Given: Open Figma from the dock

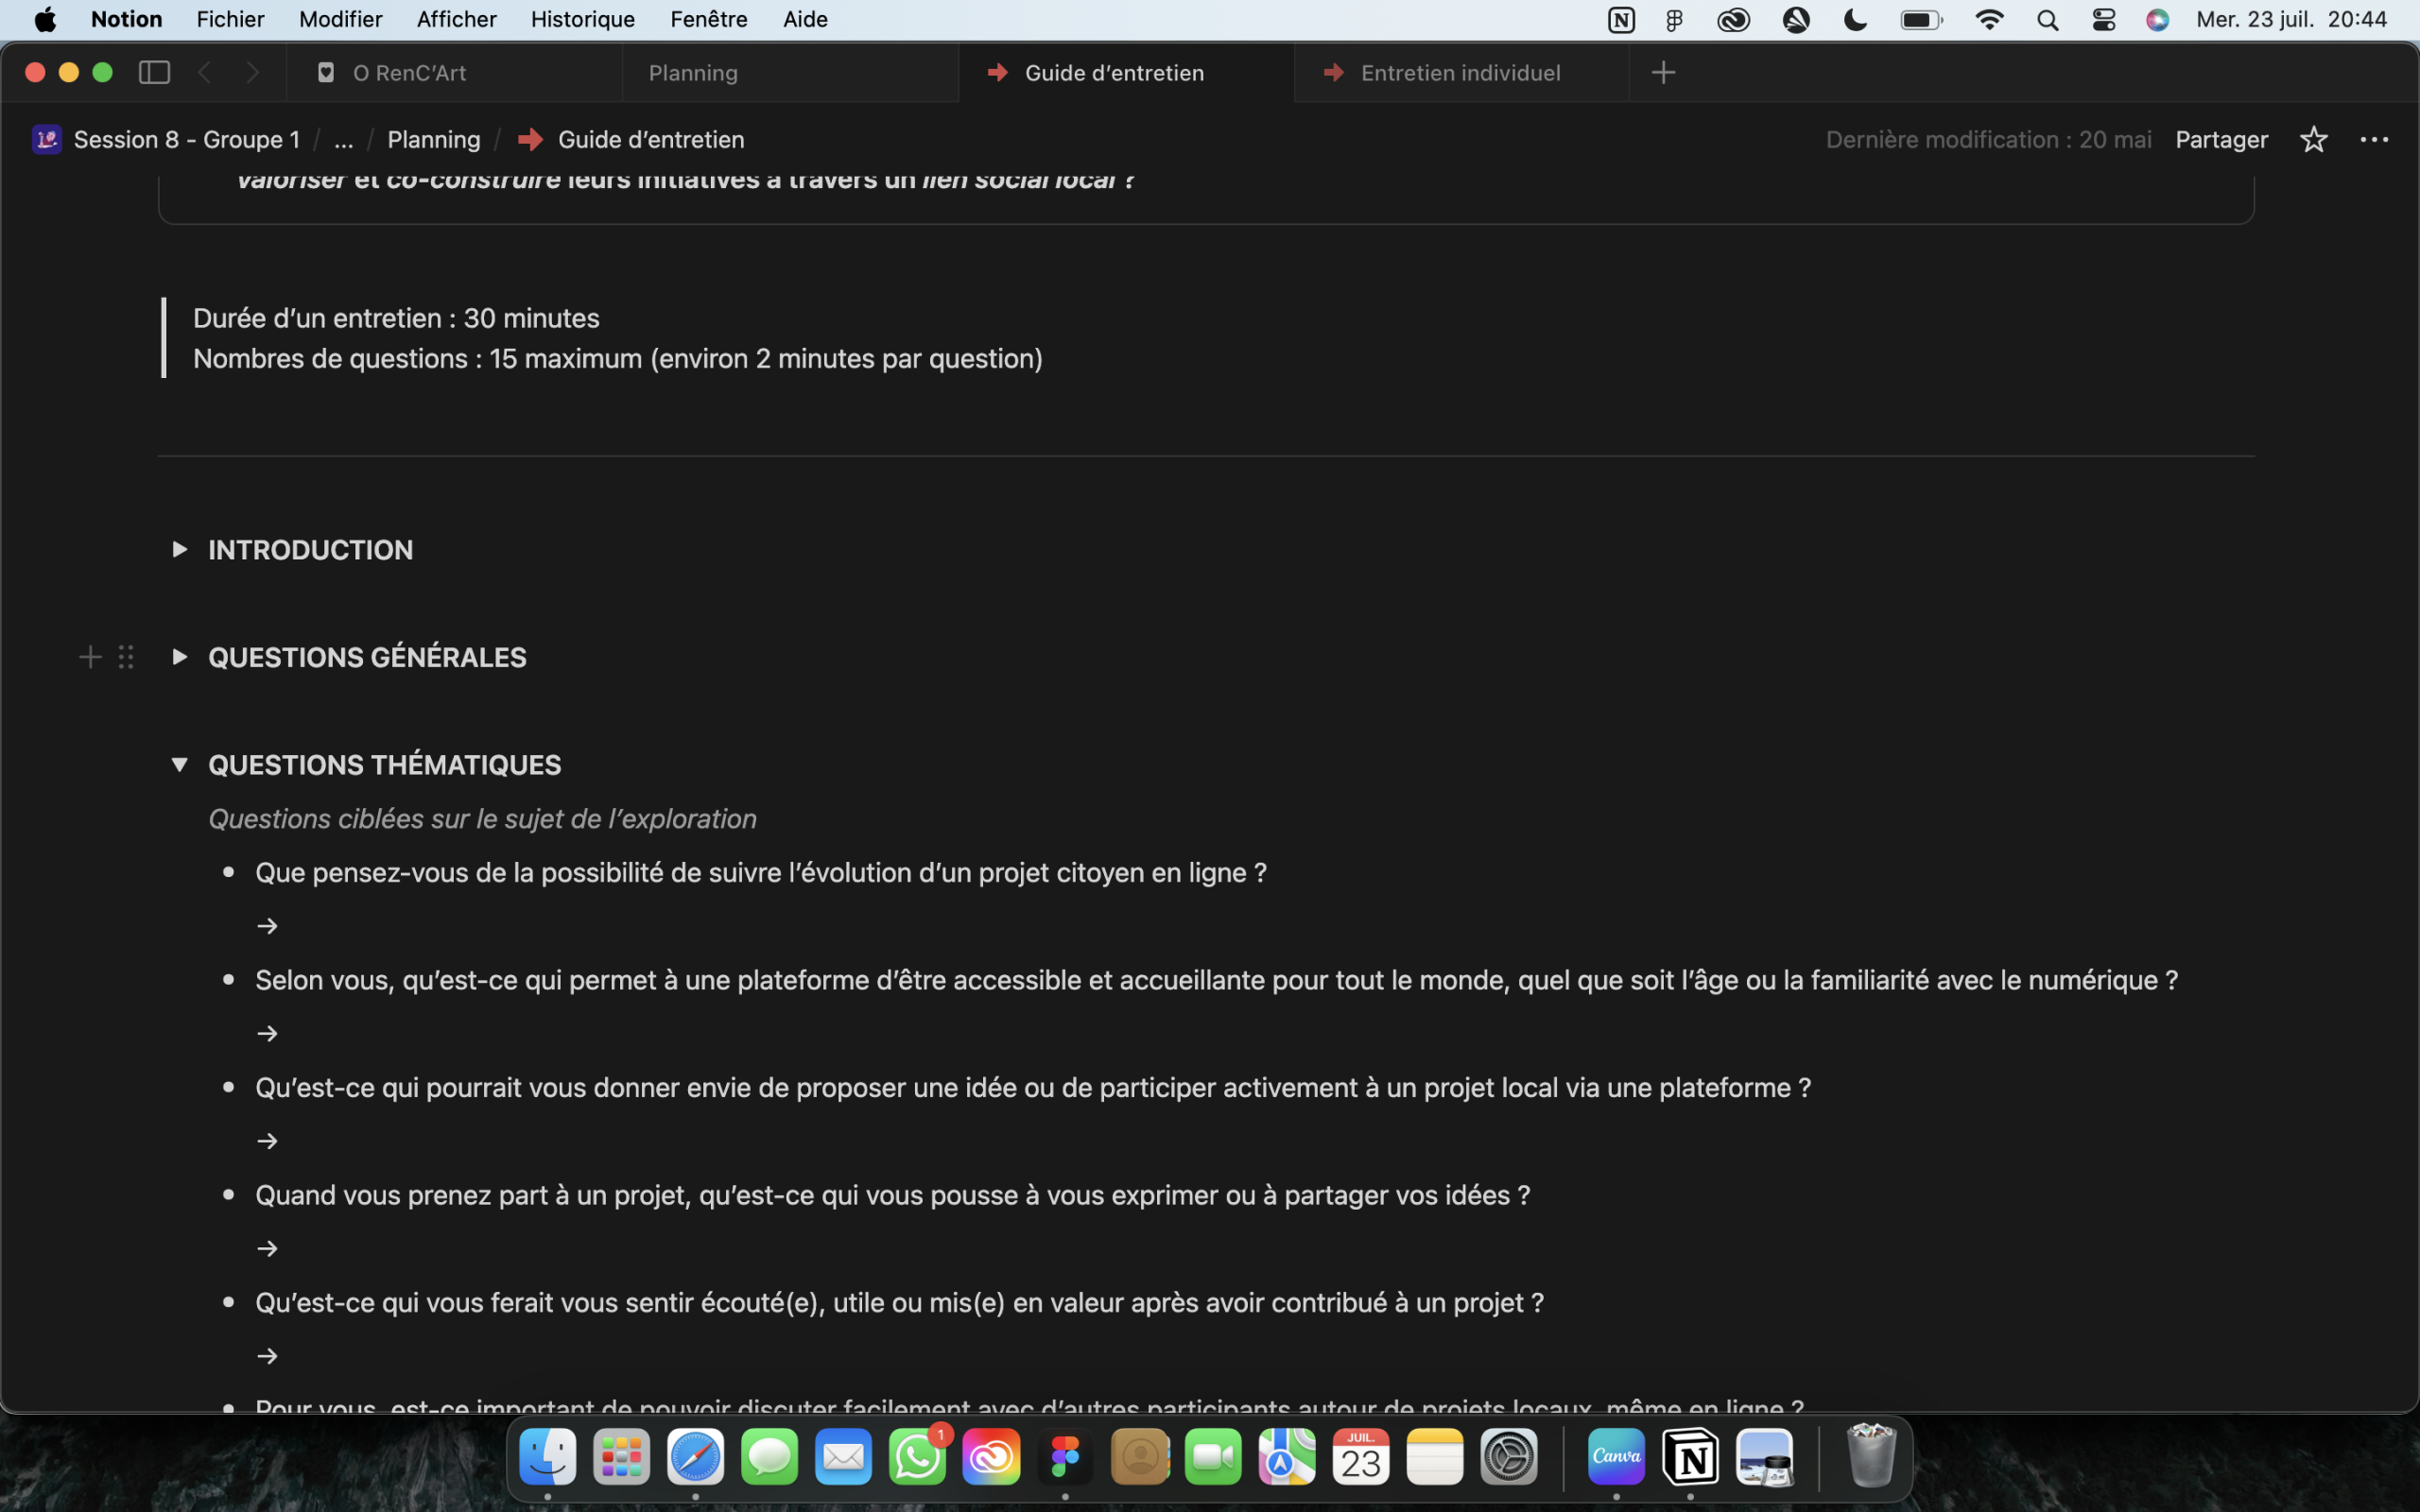Looking at the screenshot, I should [1065, 1457].
